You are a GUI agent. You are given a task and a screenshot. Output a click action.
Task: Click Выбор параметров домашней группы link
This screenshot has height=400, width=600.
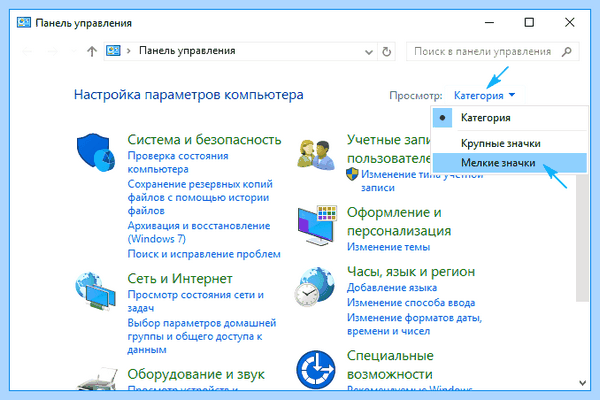pos(202,336)
